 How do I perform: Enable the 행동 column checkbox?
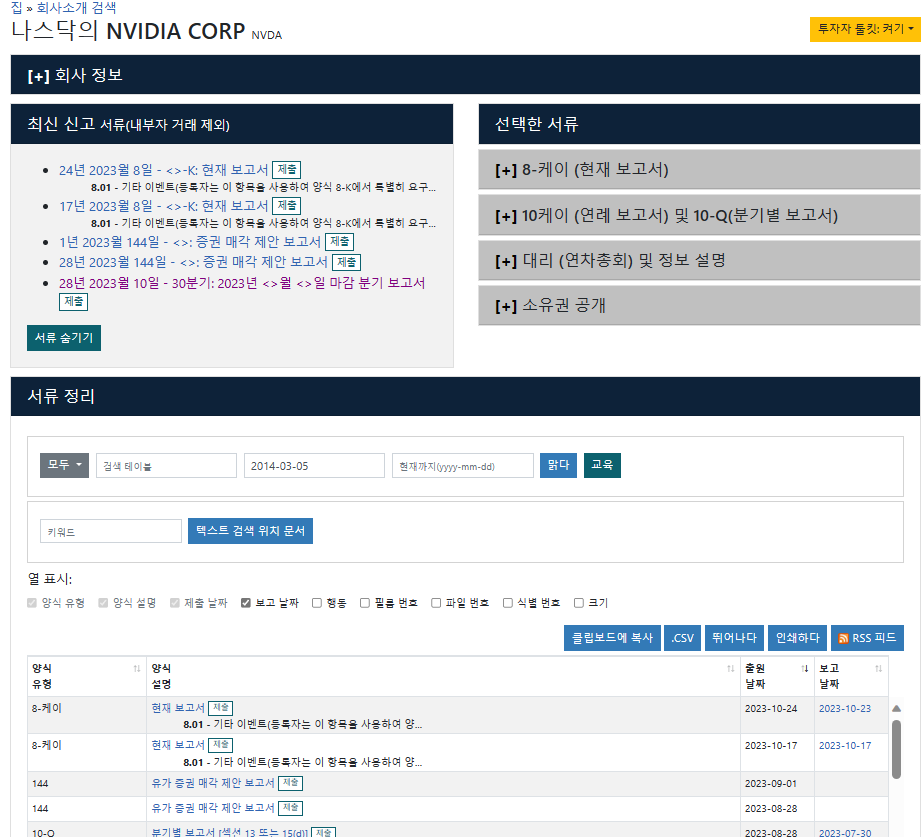317,603
